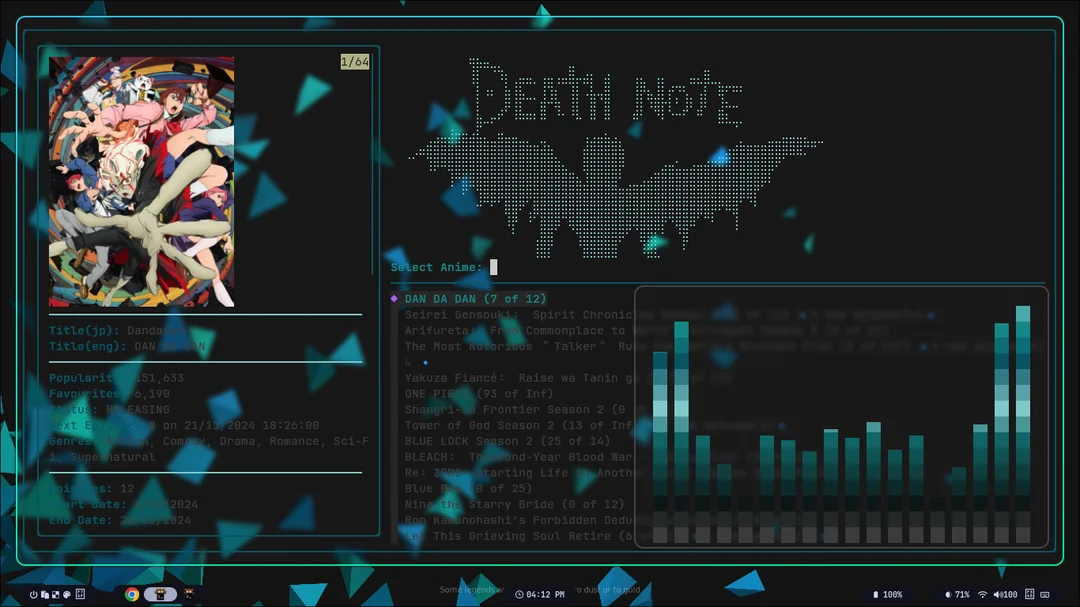Image resolution: width=1080 pixels, height=607 pixels.
Task: Select Blue Box (0 of 25) entry
Action: (x=468, y=488)
